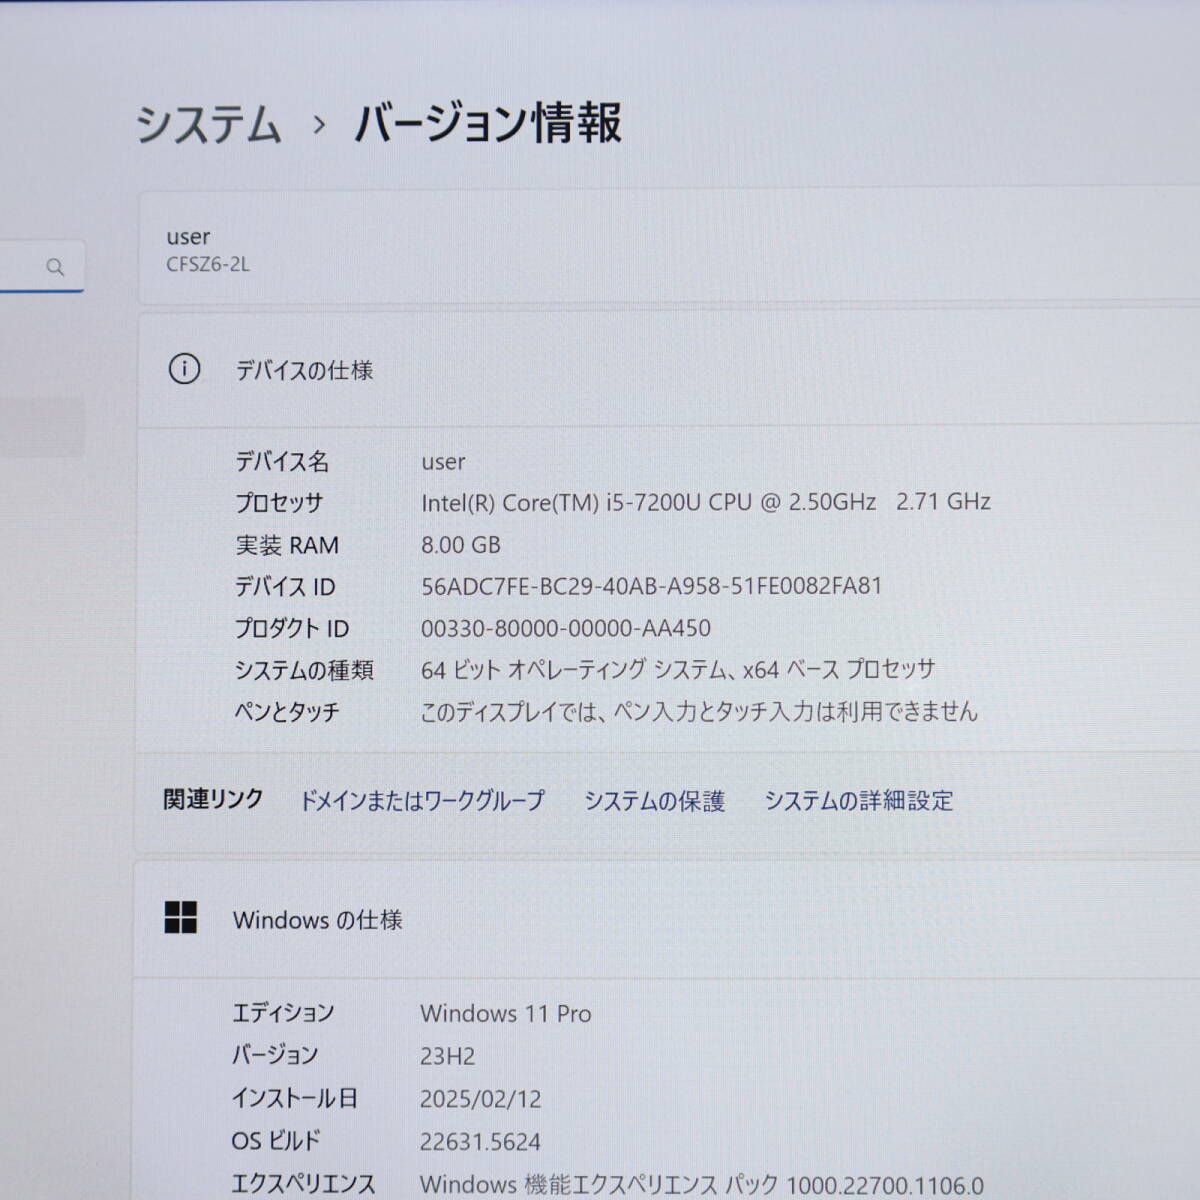The width and height of the screenshot is (1200, 1200).
Task: Click the バージョン情報 page title
Action: (x=488, y=124)
